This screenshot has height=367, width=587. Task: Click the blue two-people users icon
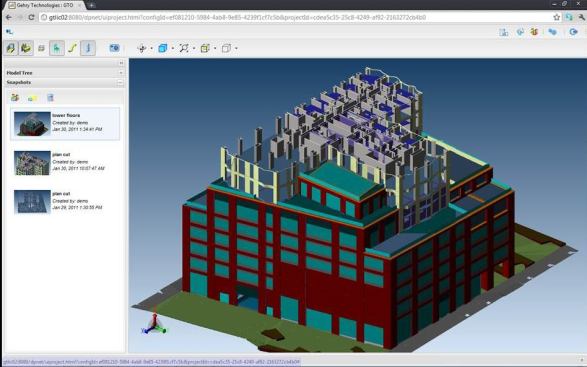[553, 32]
